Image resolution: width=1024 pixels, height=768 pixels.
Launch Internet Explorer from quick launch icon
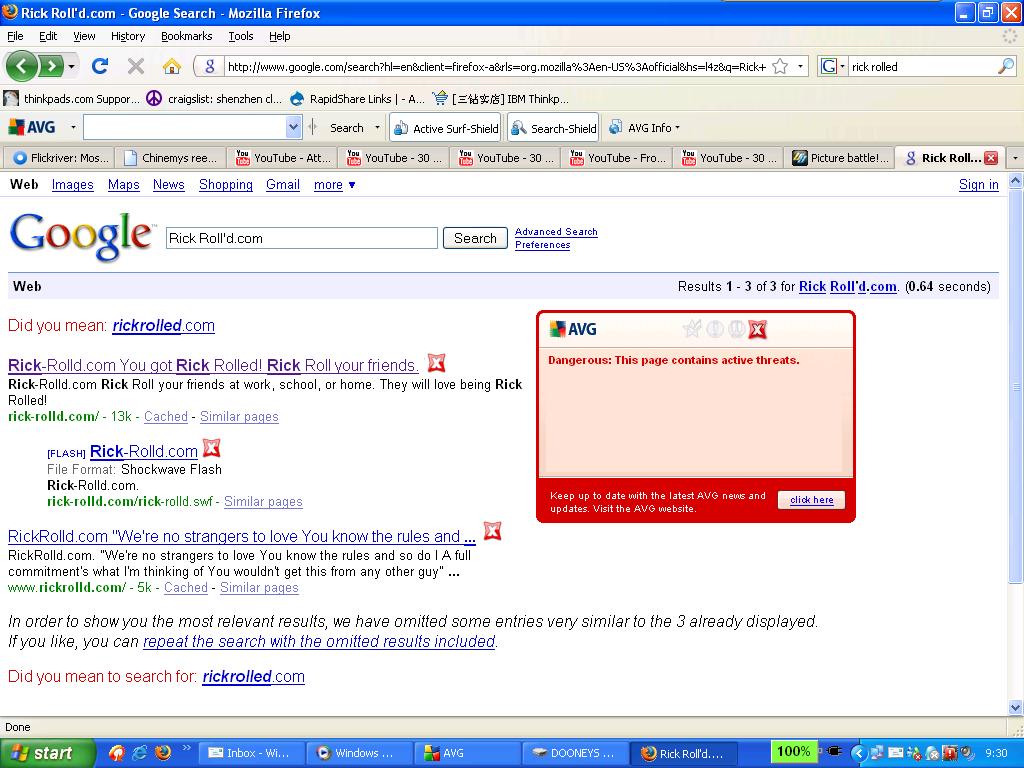[x=139, y=753]
